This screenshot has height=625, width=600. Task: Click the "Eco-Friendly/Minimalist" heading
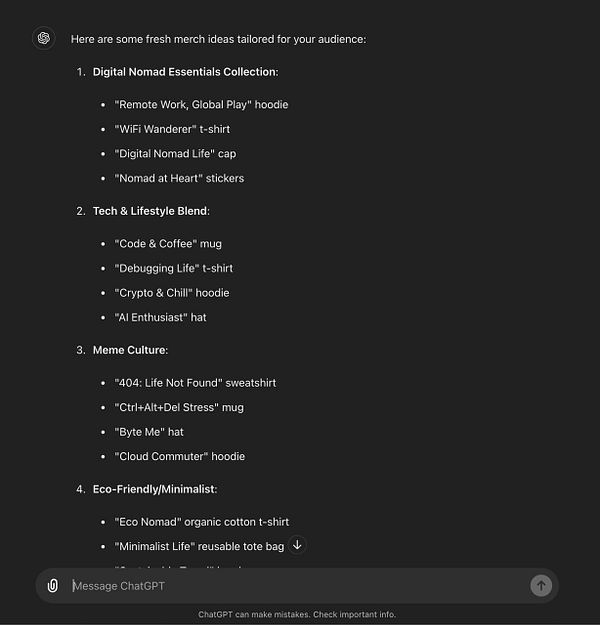tap(155, 489)
